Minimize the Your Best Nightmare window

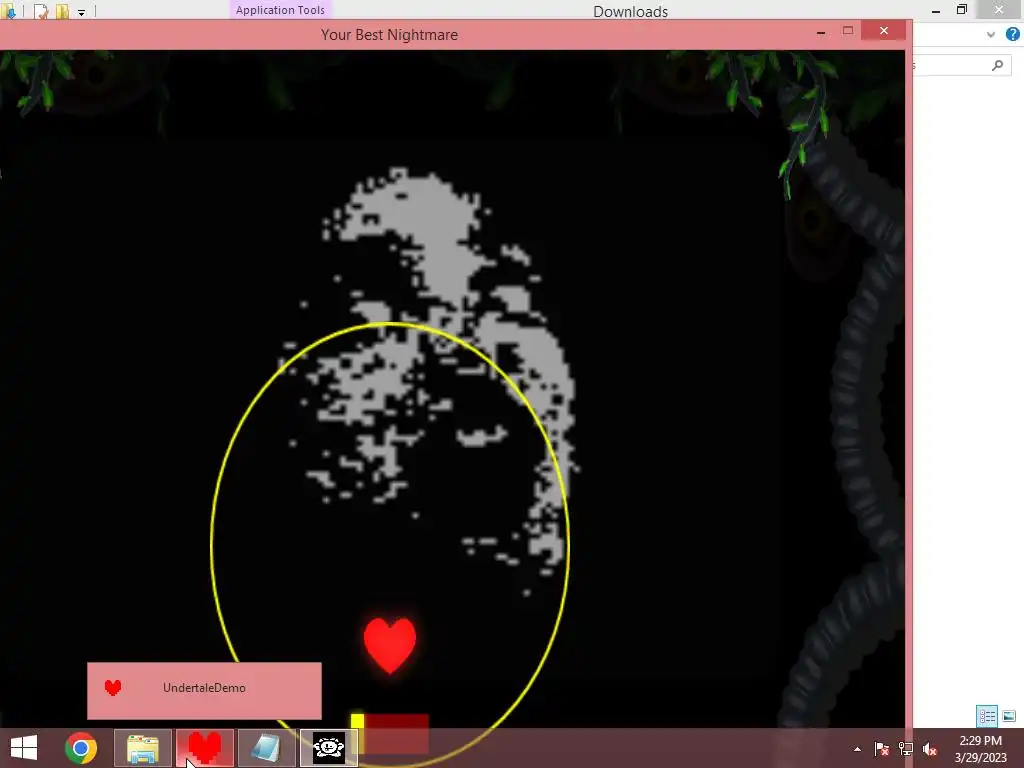point(821,31)
